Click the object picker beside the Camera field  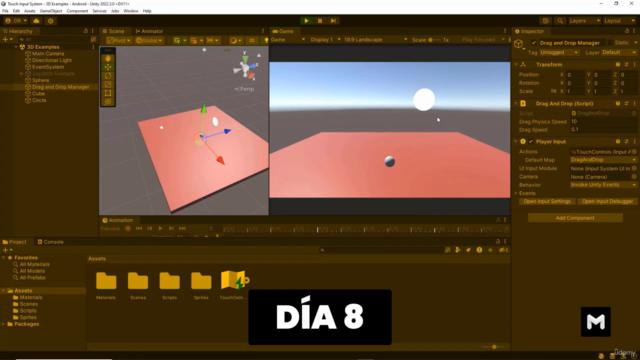tap(634, 177)
